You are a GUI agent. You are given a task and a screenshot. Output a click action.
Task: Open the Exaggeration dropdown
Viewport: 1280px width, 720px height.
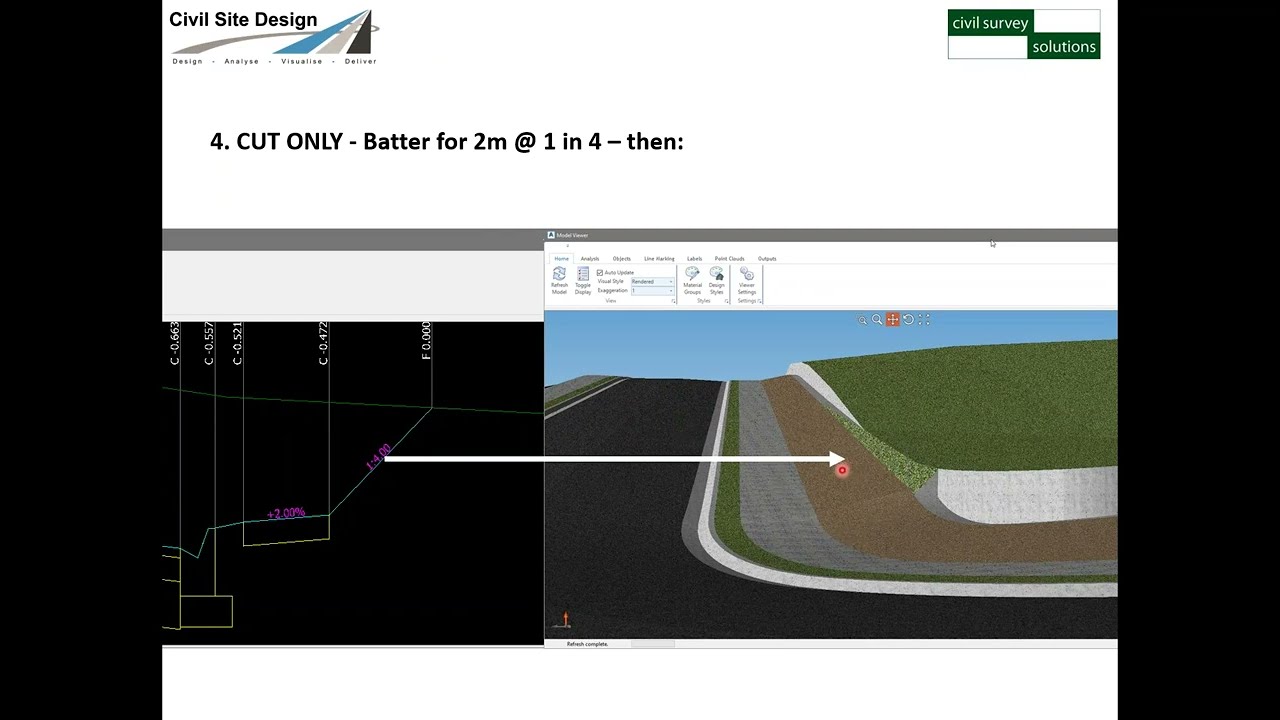[x=653, y=291]
